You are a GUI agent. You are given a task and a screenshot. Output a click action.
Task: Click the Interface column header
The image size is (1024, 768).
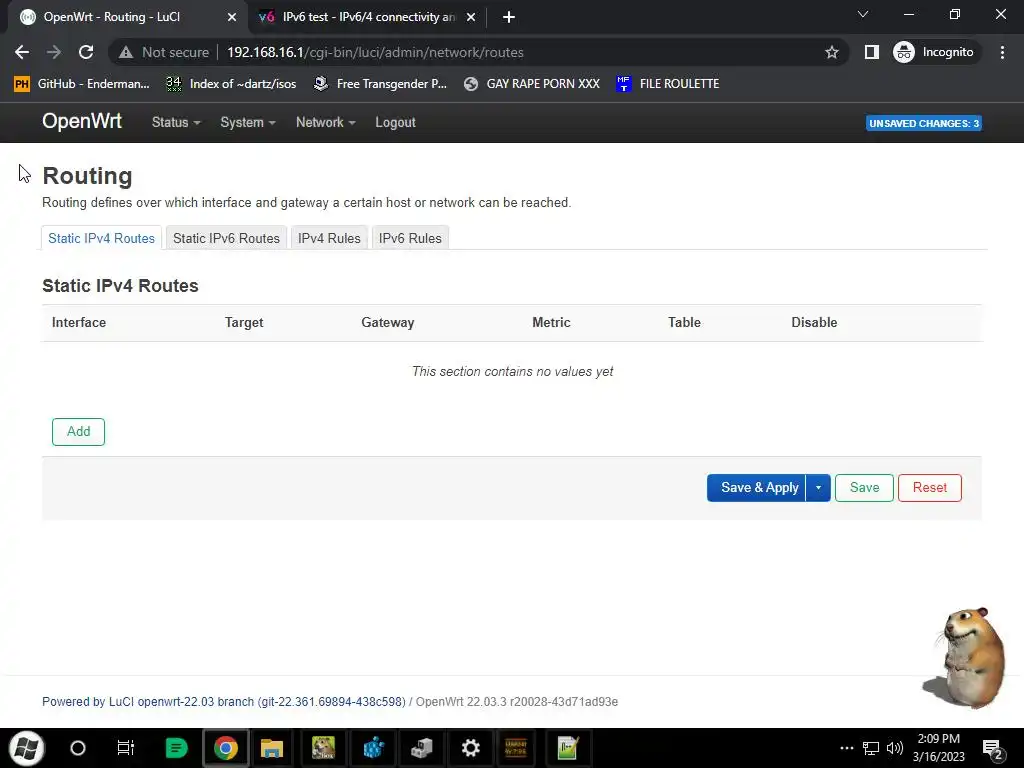(x=79, y=323)
